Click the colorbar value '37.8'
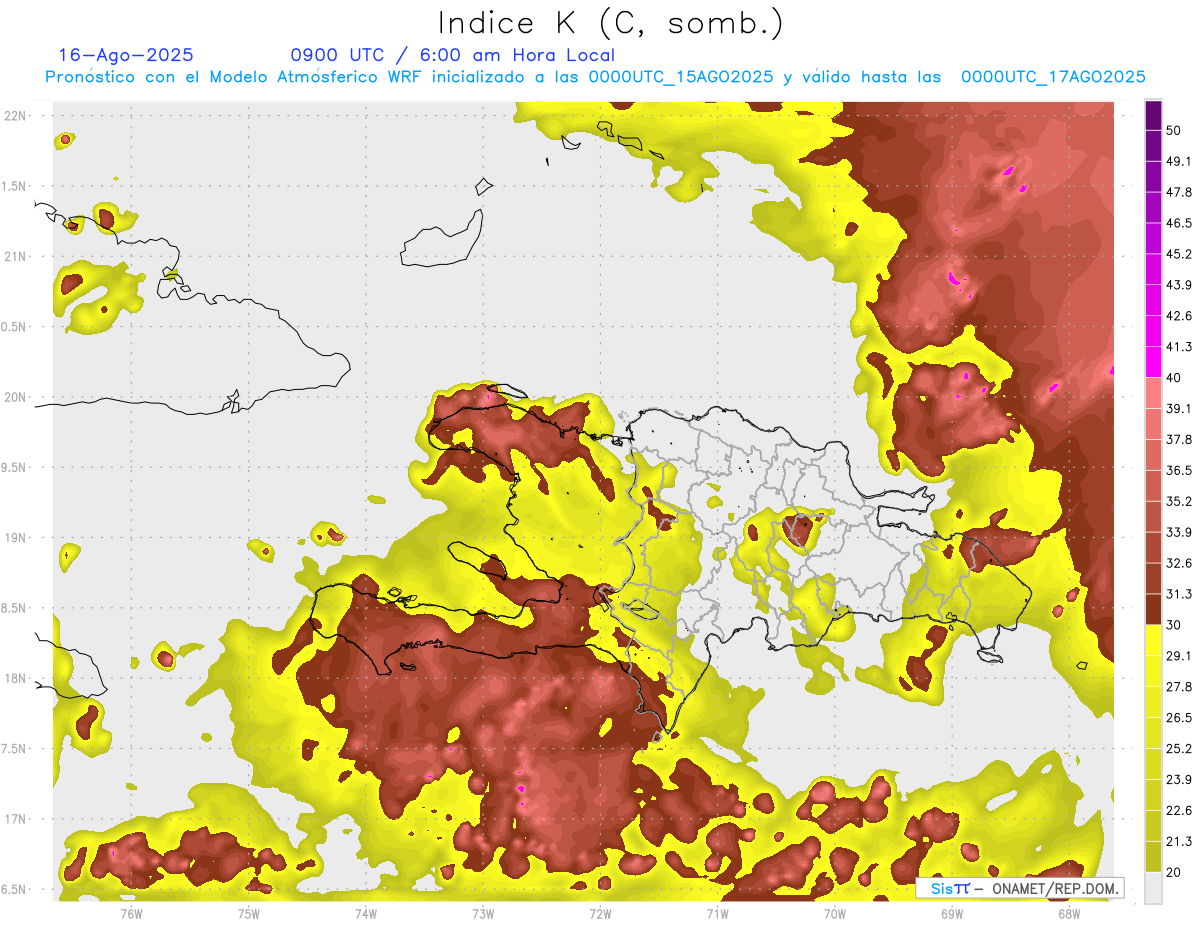1200x927 pixels. [x=1178, y=440]
